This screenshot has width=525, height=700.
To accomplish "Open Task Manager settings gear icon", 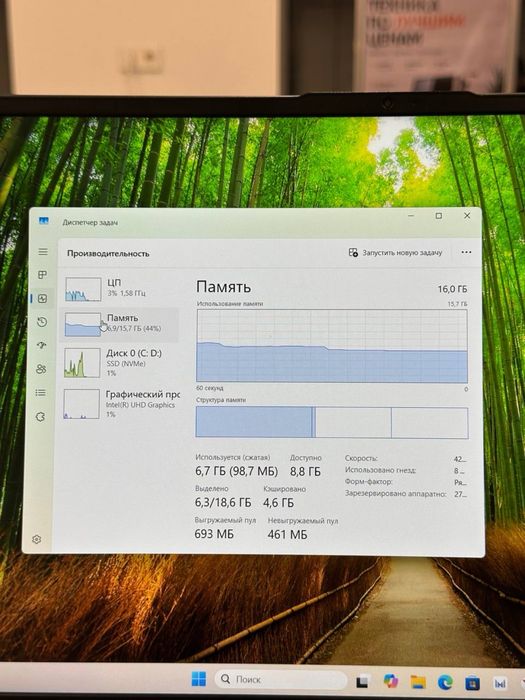I will tap(37, 539).
